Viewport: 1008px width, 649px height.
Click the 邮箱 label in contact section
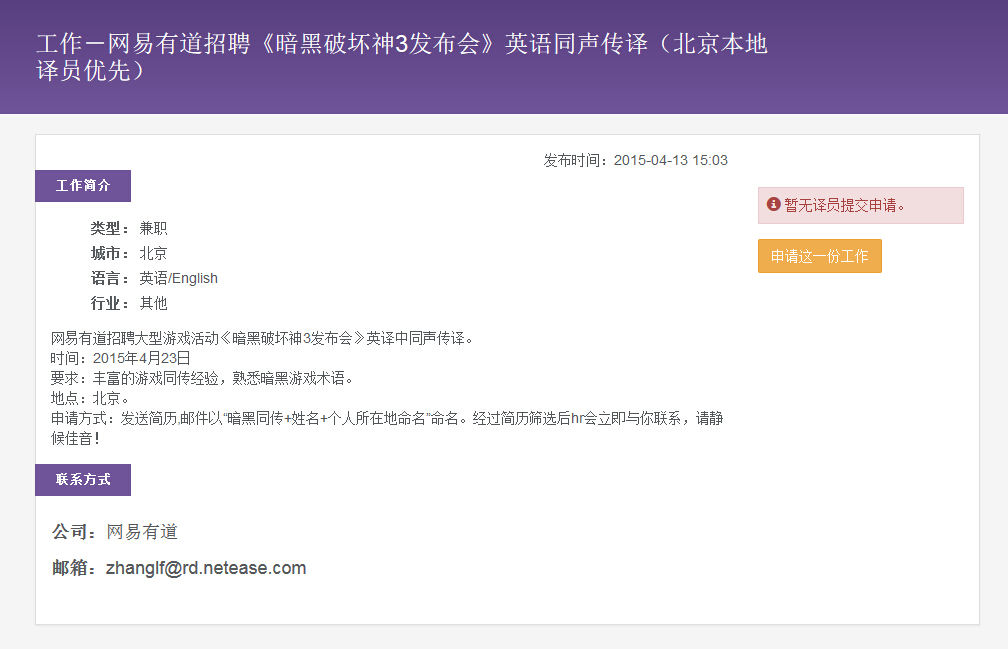coord(74,568)
